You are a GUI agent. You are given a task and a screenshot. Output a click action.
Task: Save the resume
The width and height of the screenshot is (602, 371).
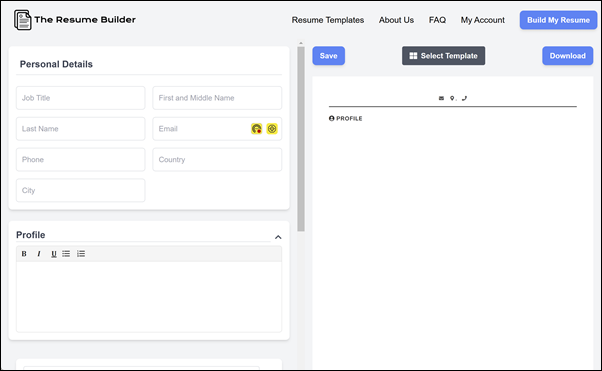(329, 56)
